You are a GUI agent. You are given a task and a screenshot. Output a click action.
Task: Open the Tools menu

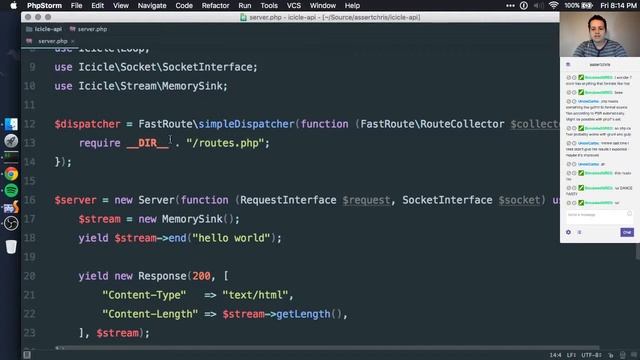coord(269,6)
